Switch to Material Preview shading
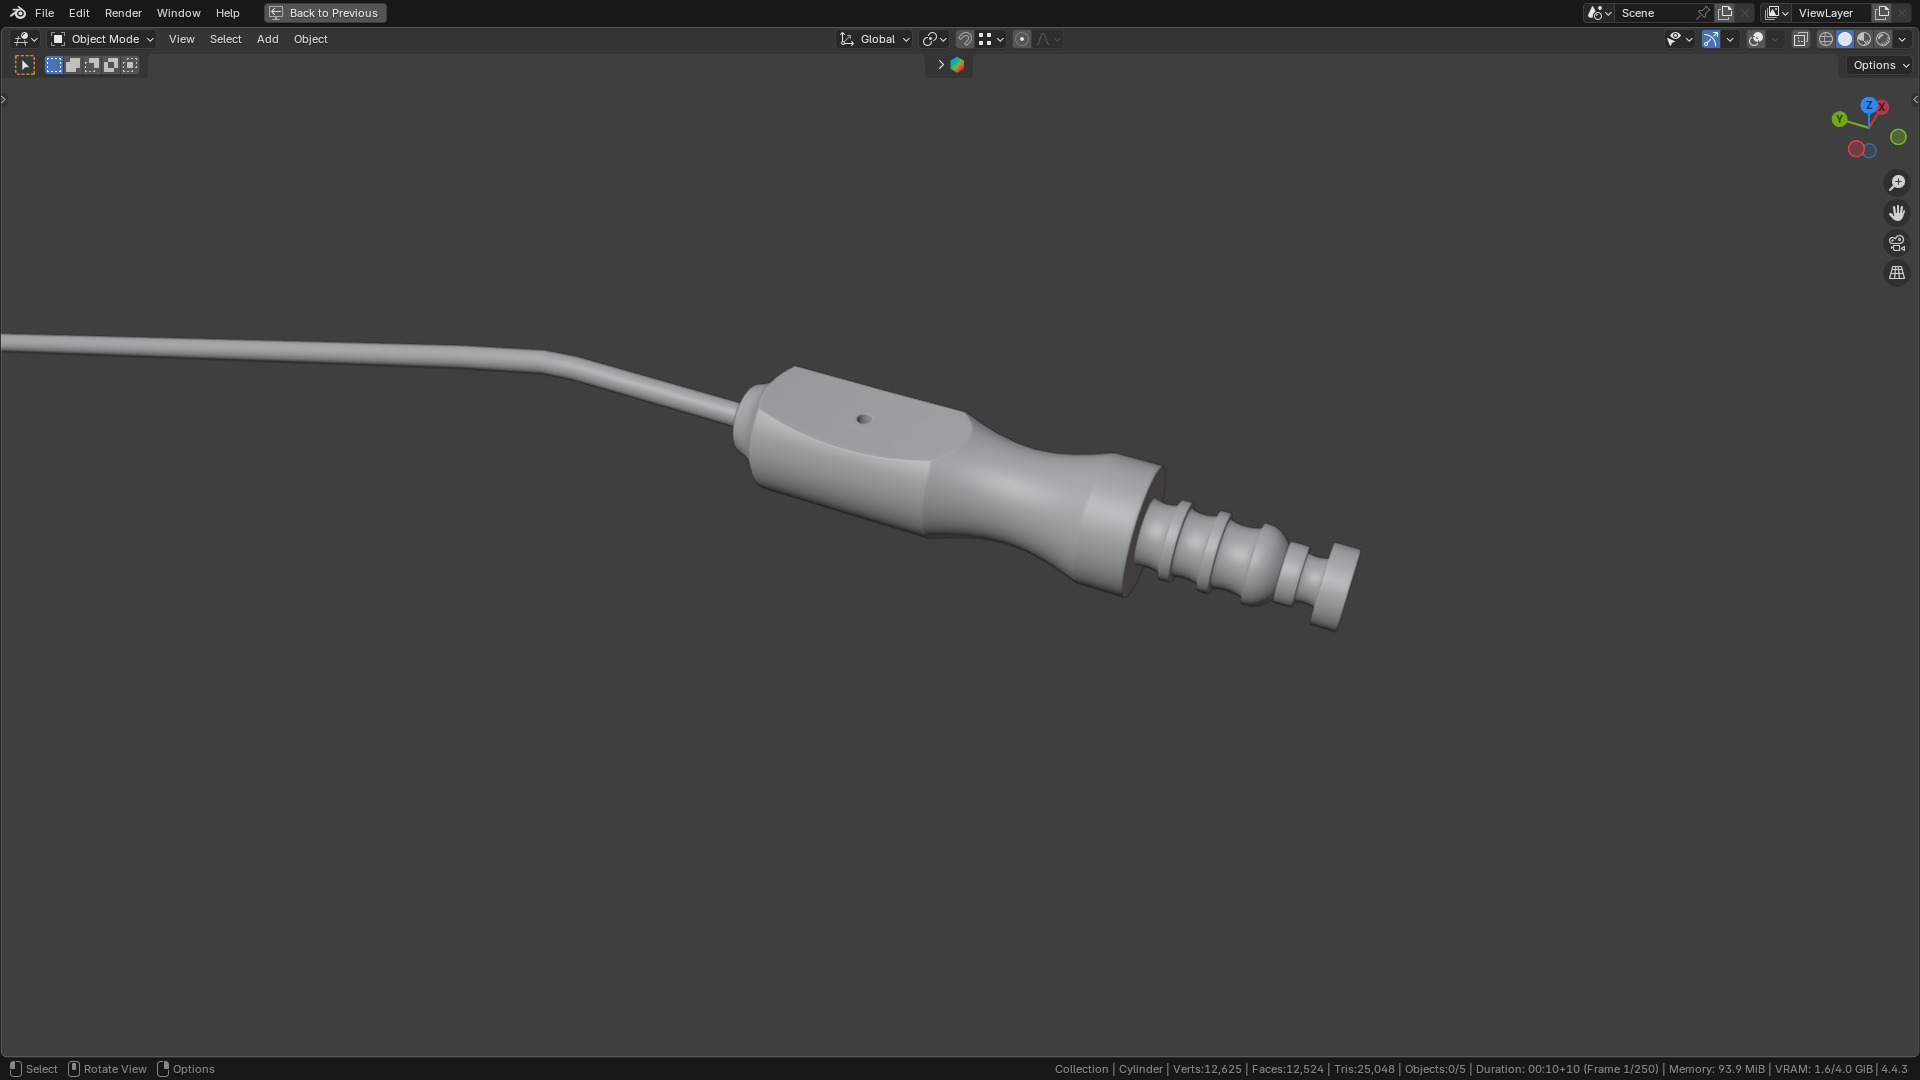The image size is (1920, 1080). pyautogui.click(x=1864, y=39)
